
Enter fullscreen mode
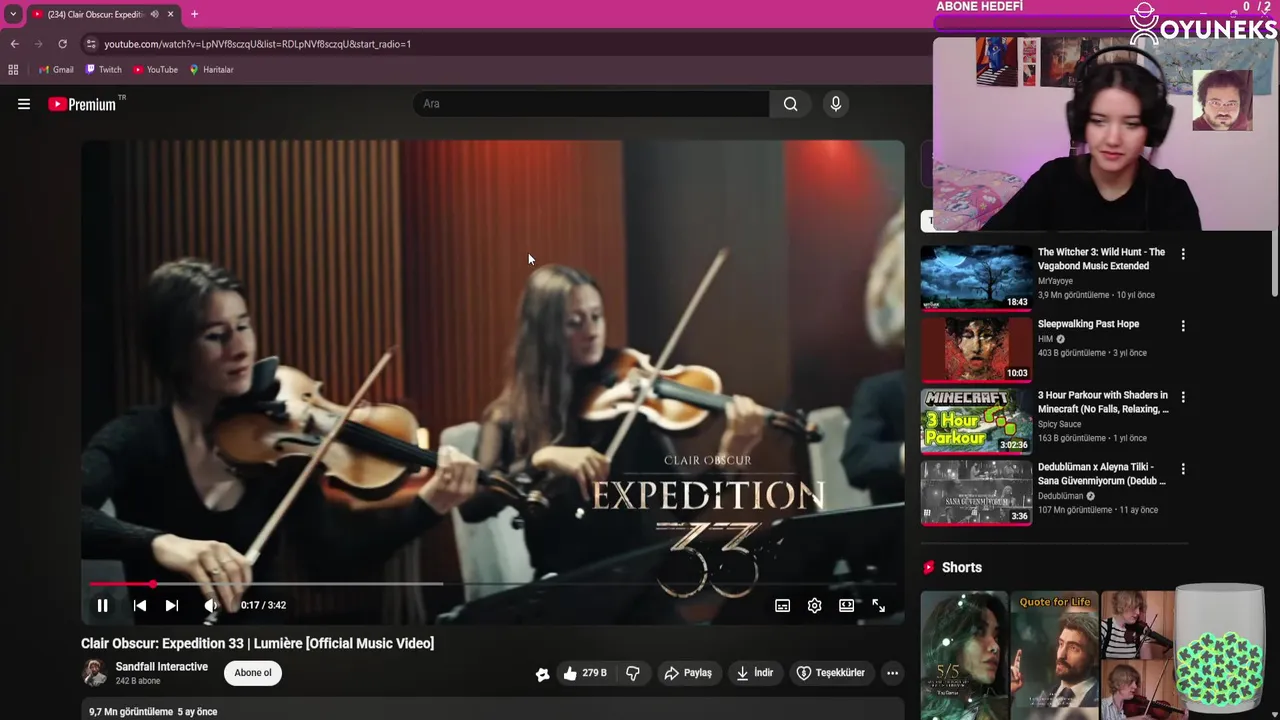tap(878, 605)
